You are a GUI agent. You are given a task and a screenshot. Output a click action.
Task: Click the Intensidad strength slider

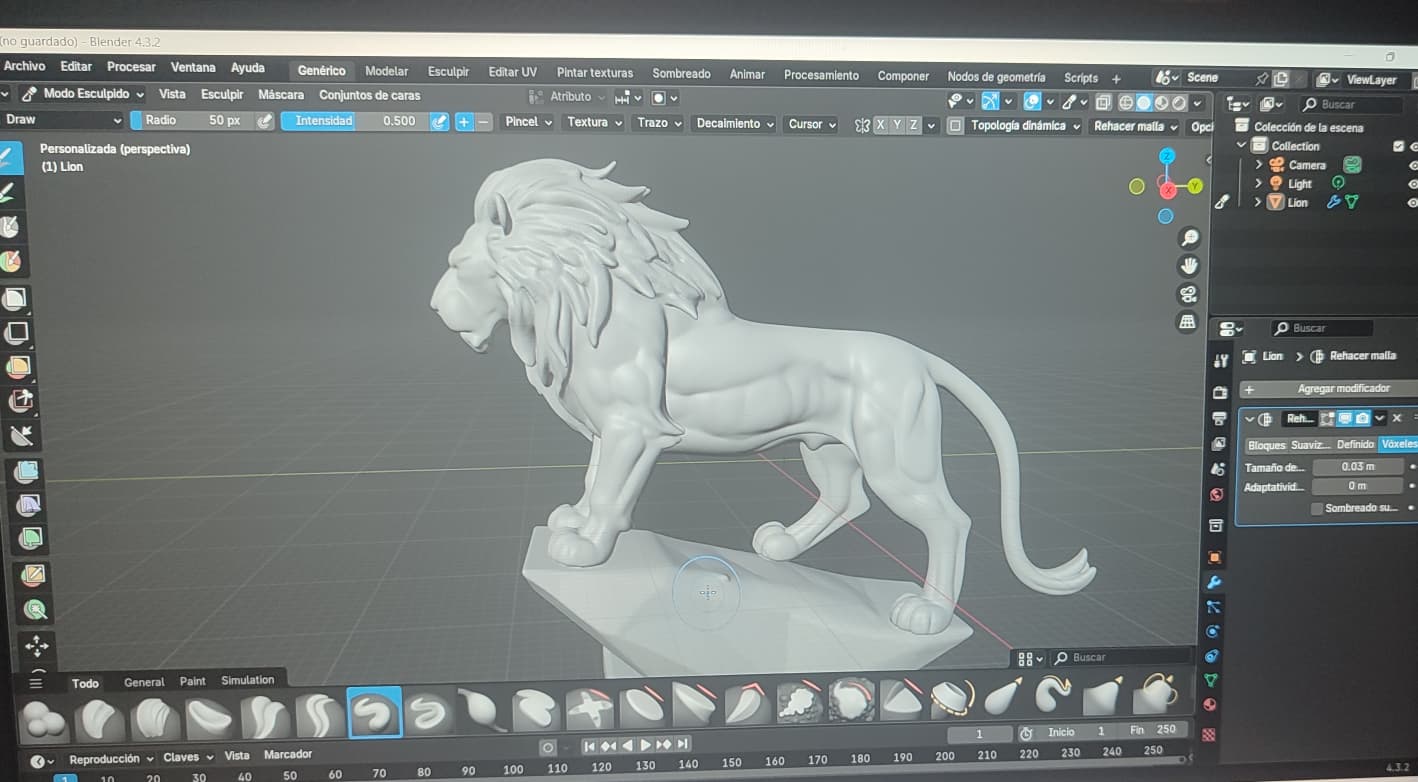(x=354, y=121)
